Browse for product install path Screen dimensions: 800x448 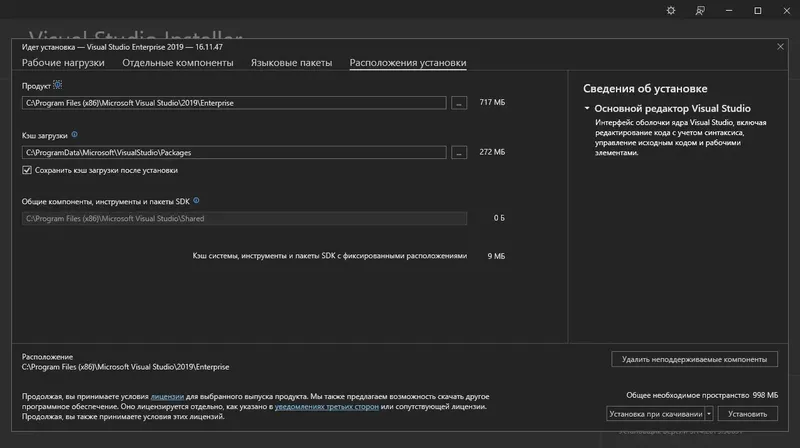tap(459, 103)
